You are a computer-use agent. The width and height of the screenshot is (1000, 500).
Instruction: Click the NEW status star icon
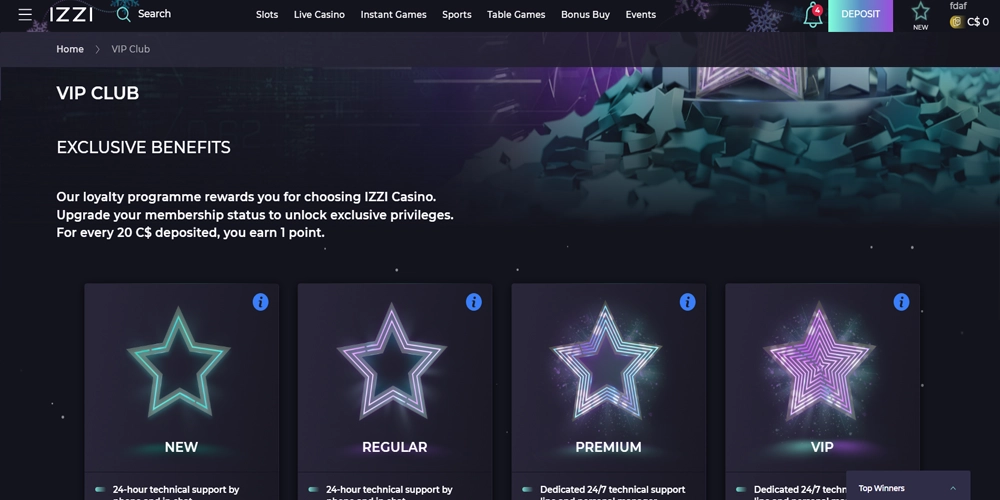[x=920, y=12]
